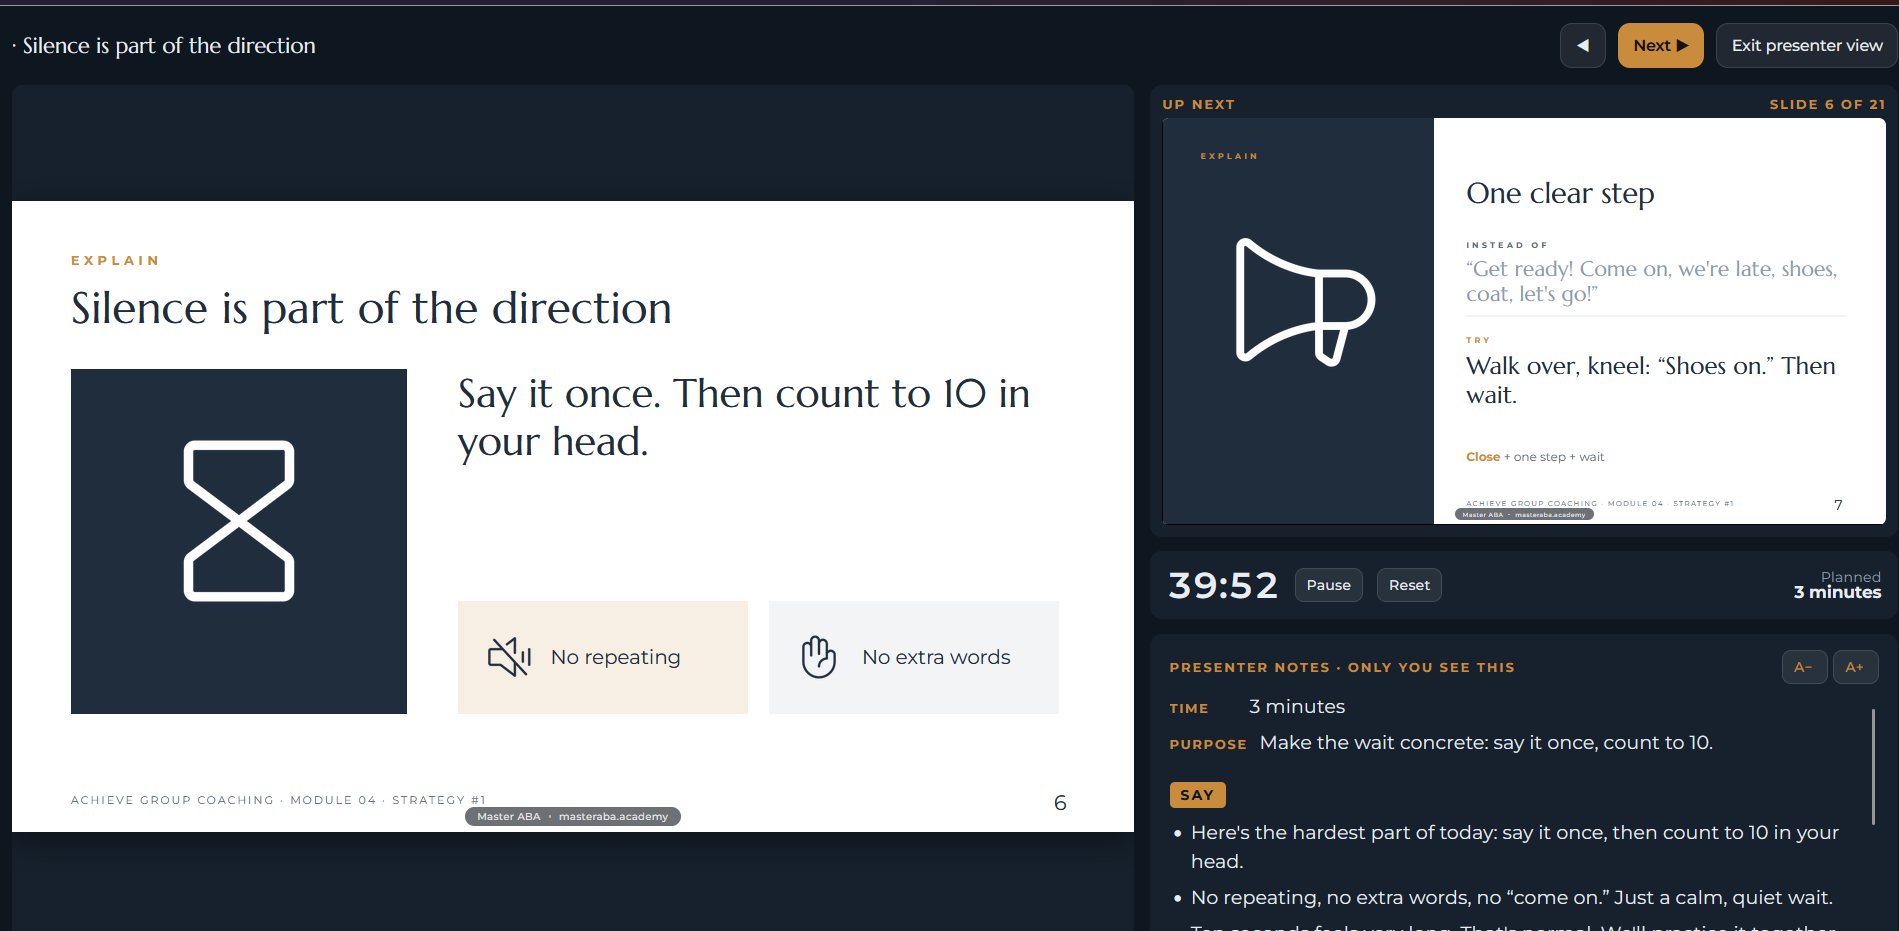
Task: Click the timer reading 39:52
Action: (1223, 585)
